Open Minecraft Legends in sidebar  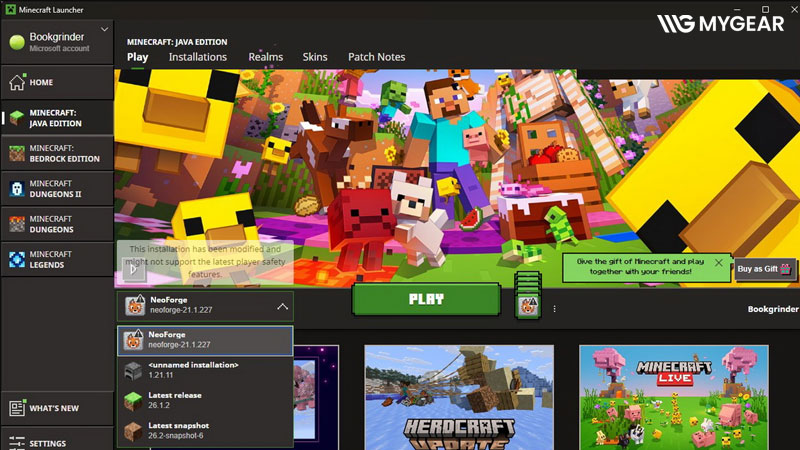click(57, 259)
